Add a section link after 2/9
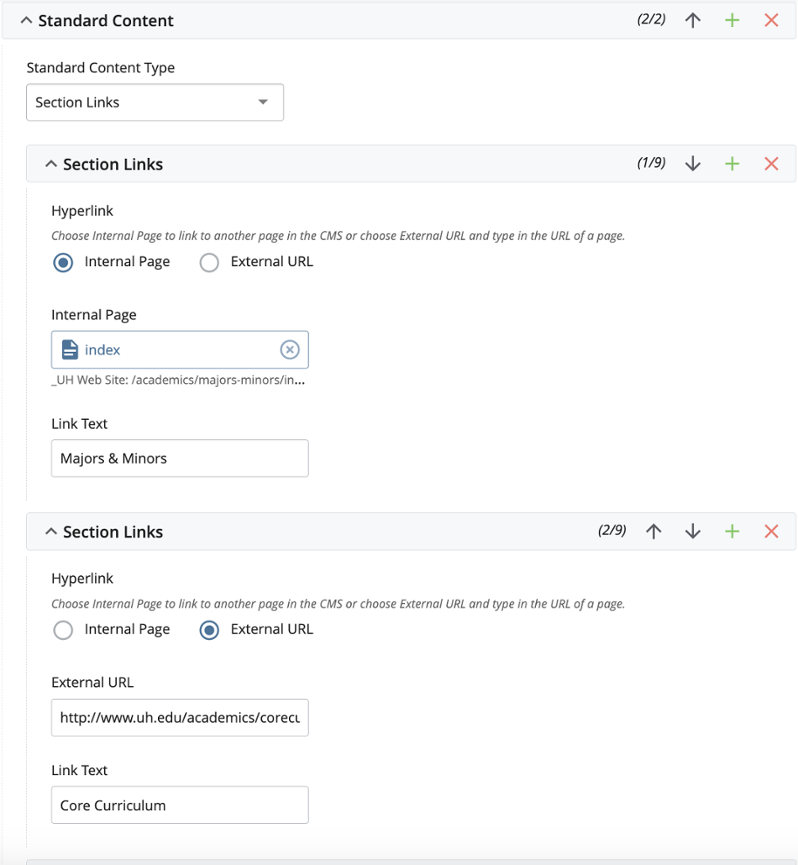The height and width of the screenshot is (865, 798). coord(732,531)
